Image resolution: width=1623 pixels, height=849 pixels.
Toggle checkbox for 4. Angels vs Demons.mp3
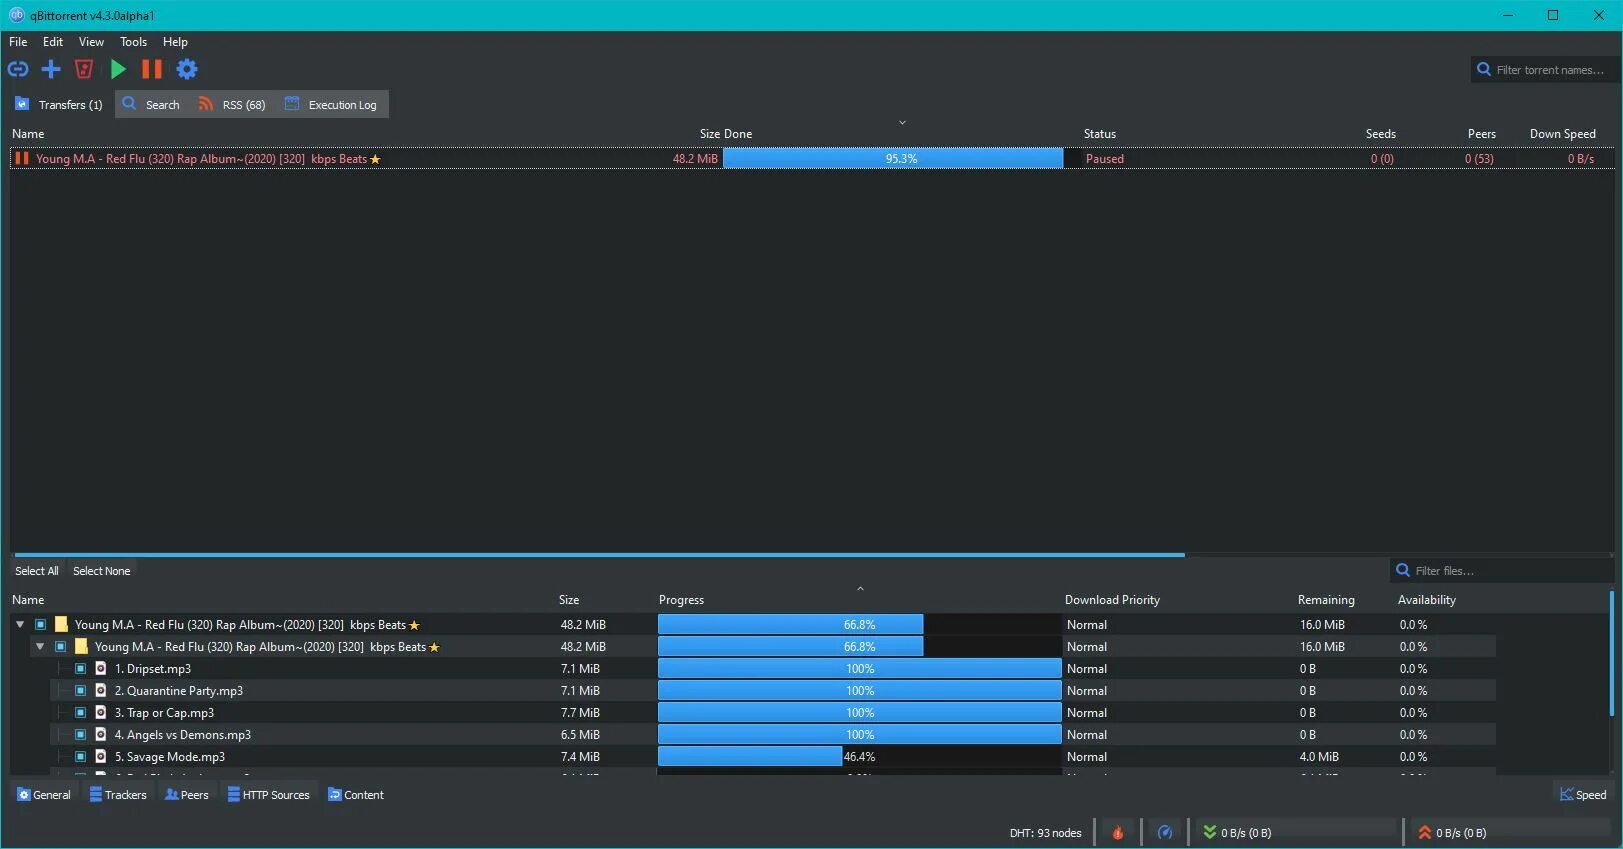(x=81, y=734)
